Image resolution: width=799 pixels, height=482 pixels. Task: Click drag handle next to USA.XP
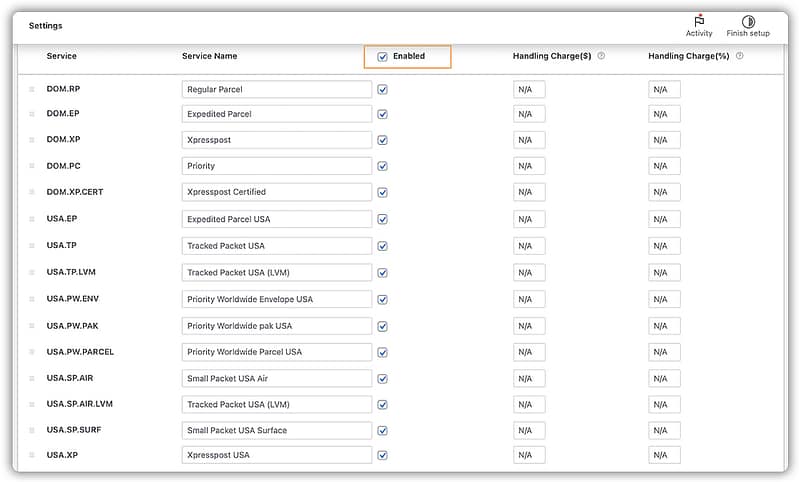tap(31, 455)
